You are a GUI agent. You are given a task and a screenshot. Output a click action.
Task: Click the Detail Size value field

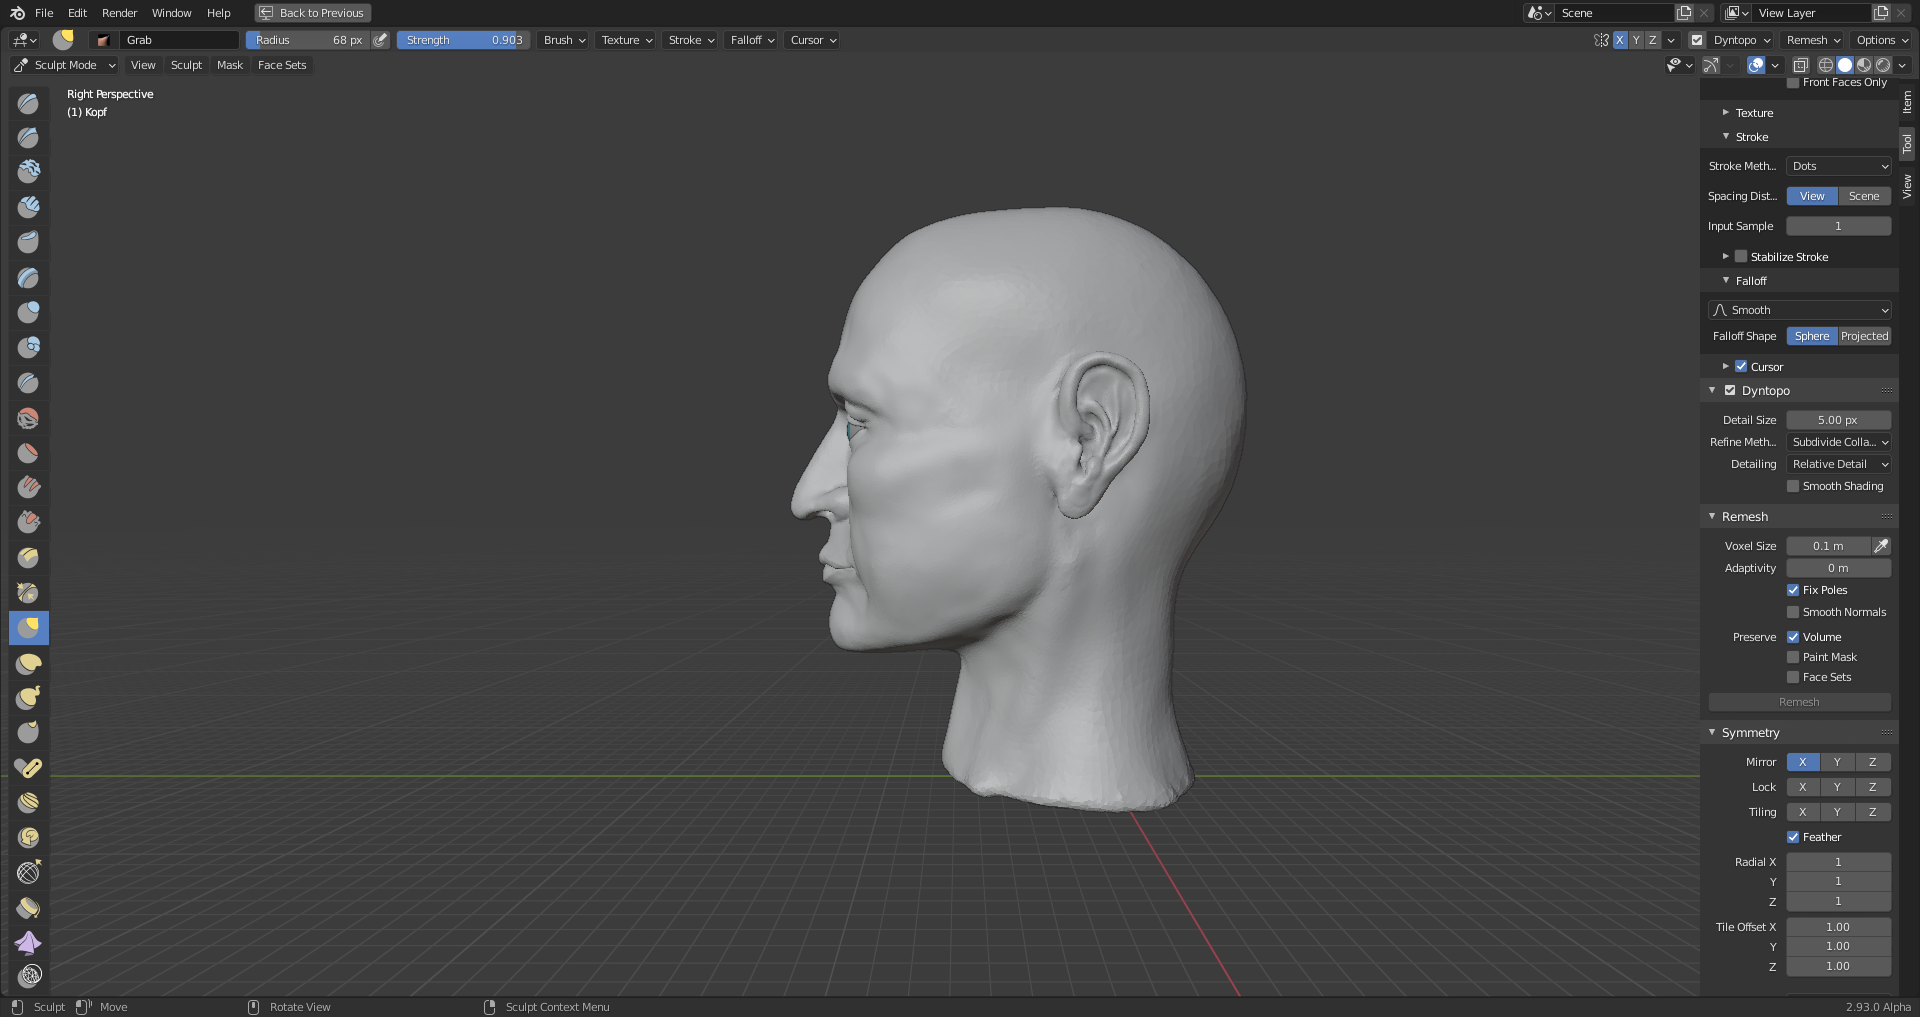pos(1838,420)
